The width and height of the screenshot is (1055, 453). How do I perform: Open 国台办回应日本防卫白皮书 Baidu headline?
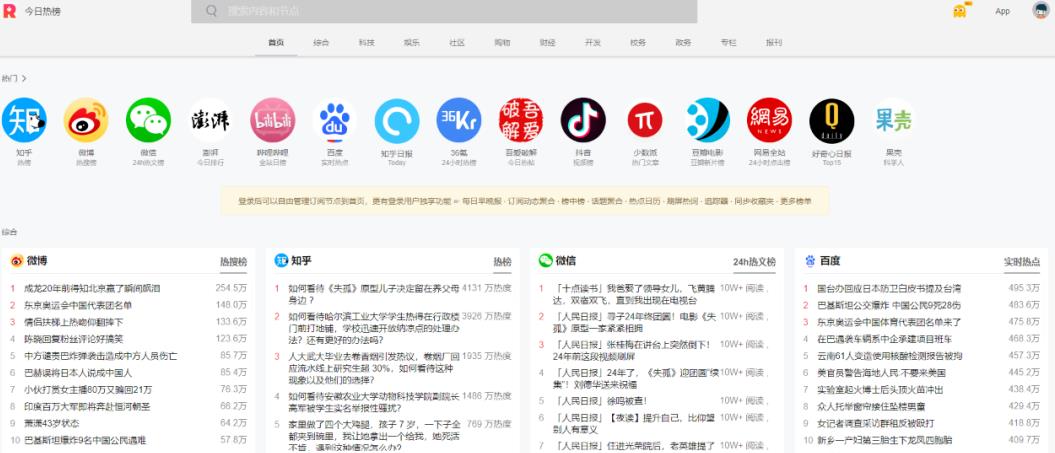(x=889, y=288)
